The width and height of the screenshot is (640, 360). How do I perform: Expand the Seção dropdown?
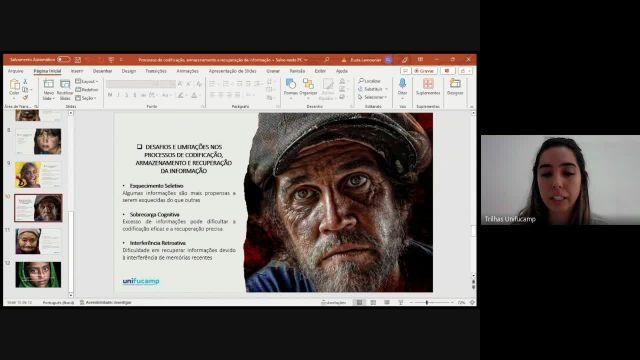tap(86, 98)
